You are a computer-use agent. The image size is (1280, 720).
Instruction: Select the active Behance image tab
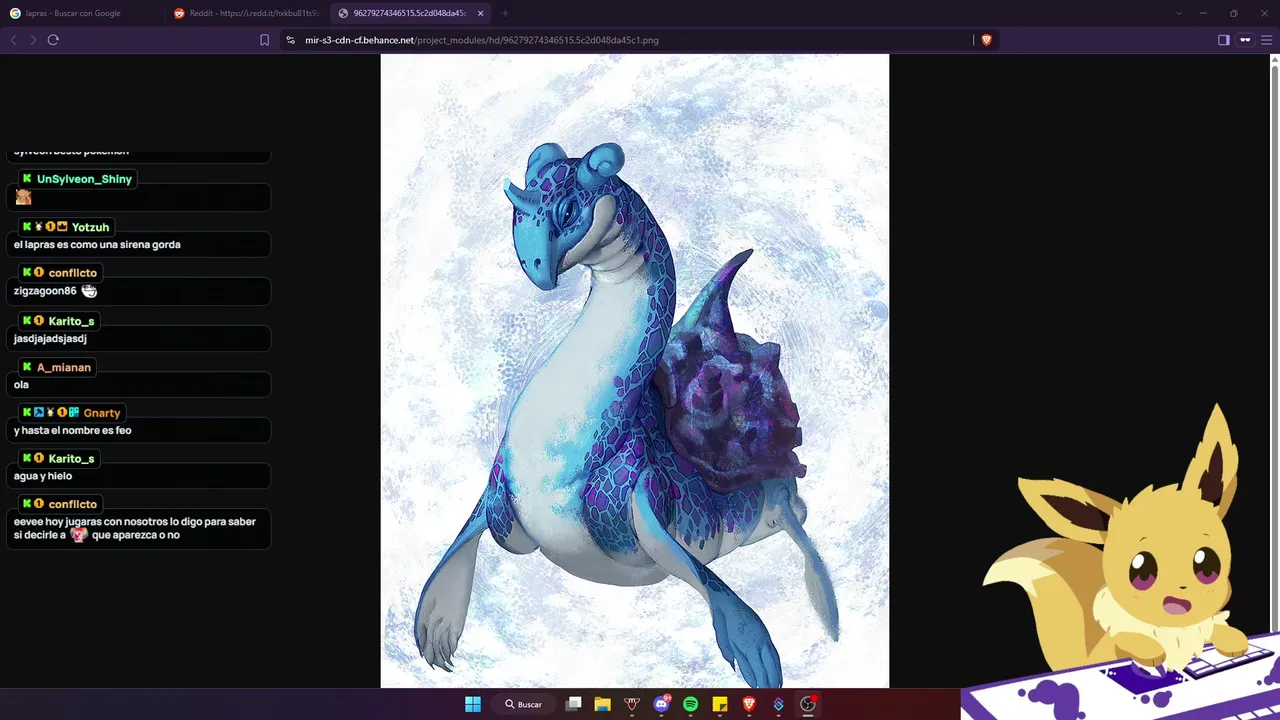point(409,13)
